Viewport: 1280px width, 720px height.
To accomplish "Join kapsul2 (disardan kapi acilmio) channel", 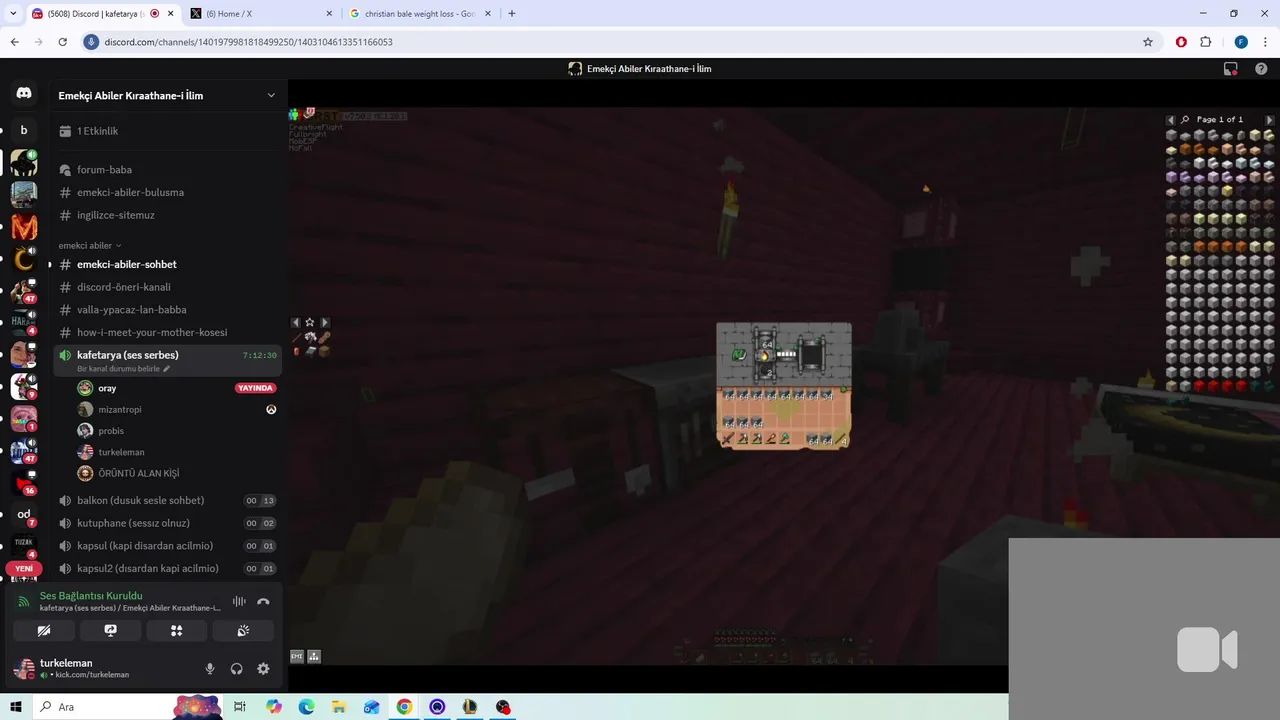I will (167, 569).
